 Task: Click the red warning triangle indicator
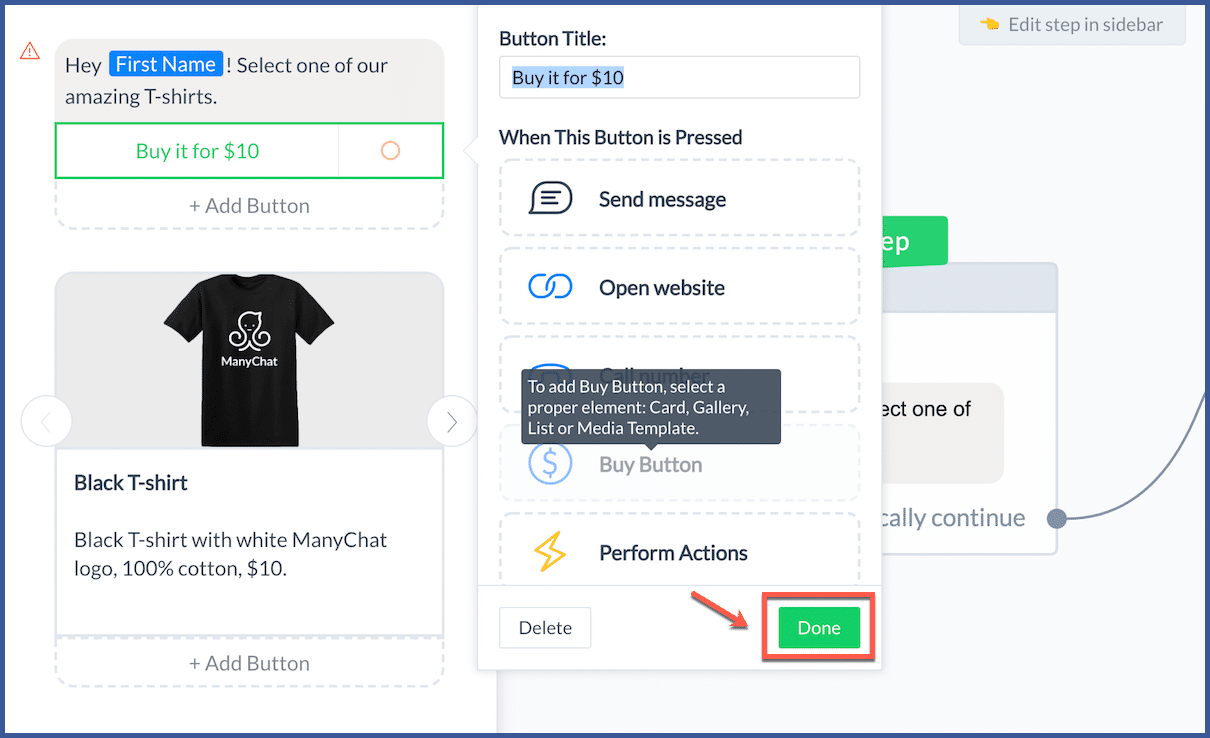click(x=29, y=49)
